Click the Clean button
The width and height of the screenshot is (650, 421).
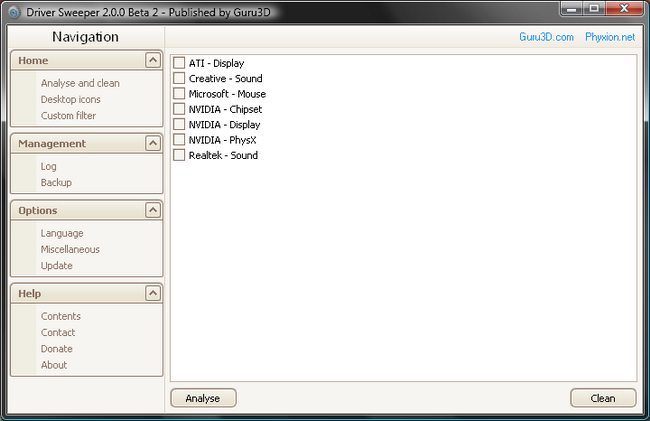(x=603, y=398)
